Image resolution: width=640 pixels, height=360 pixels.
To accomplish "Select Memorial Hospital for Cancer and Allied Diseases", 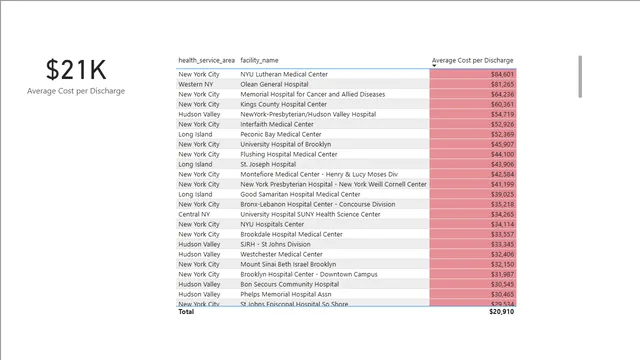I will point(313,94).
